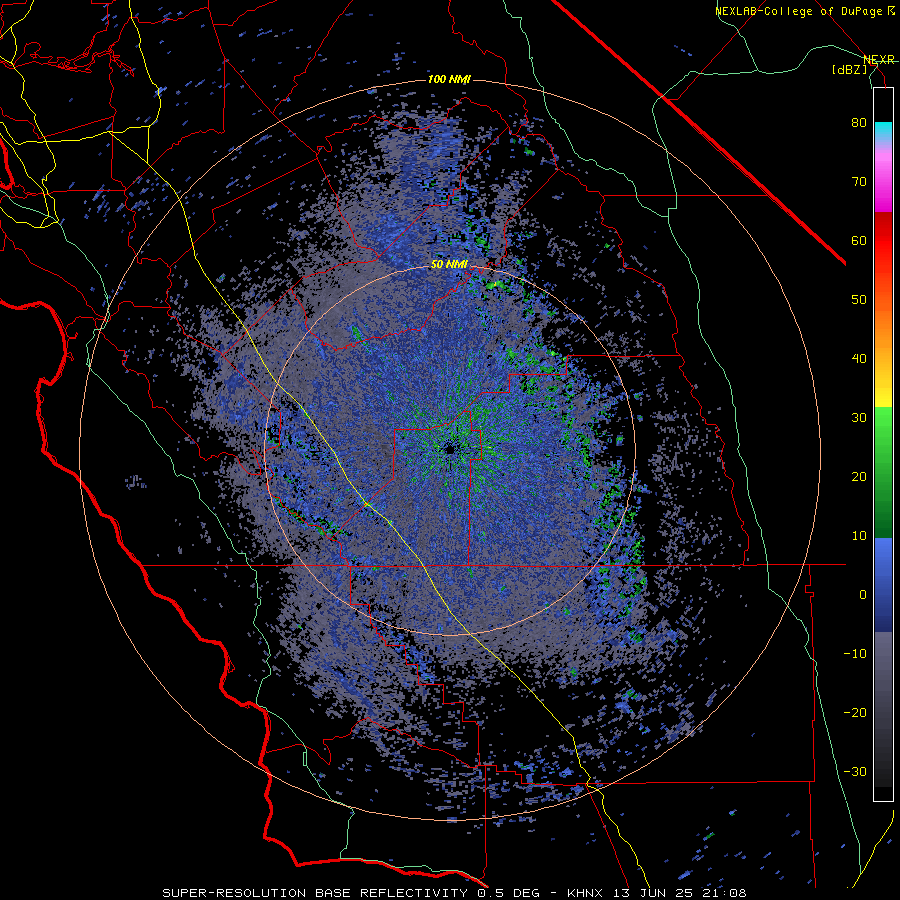Click the -20 value on reflectivity scale

(855, 713)
